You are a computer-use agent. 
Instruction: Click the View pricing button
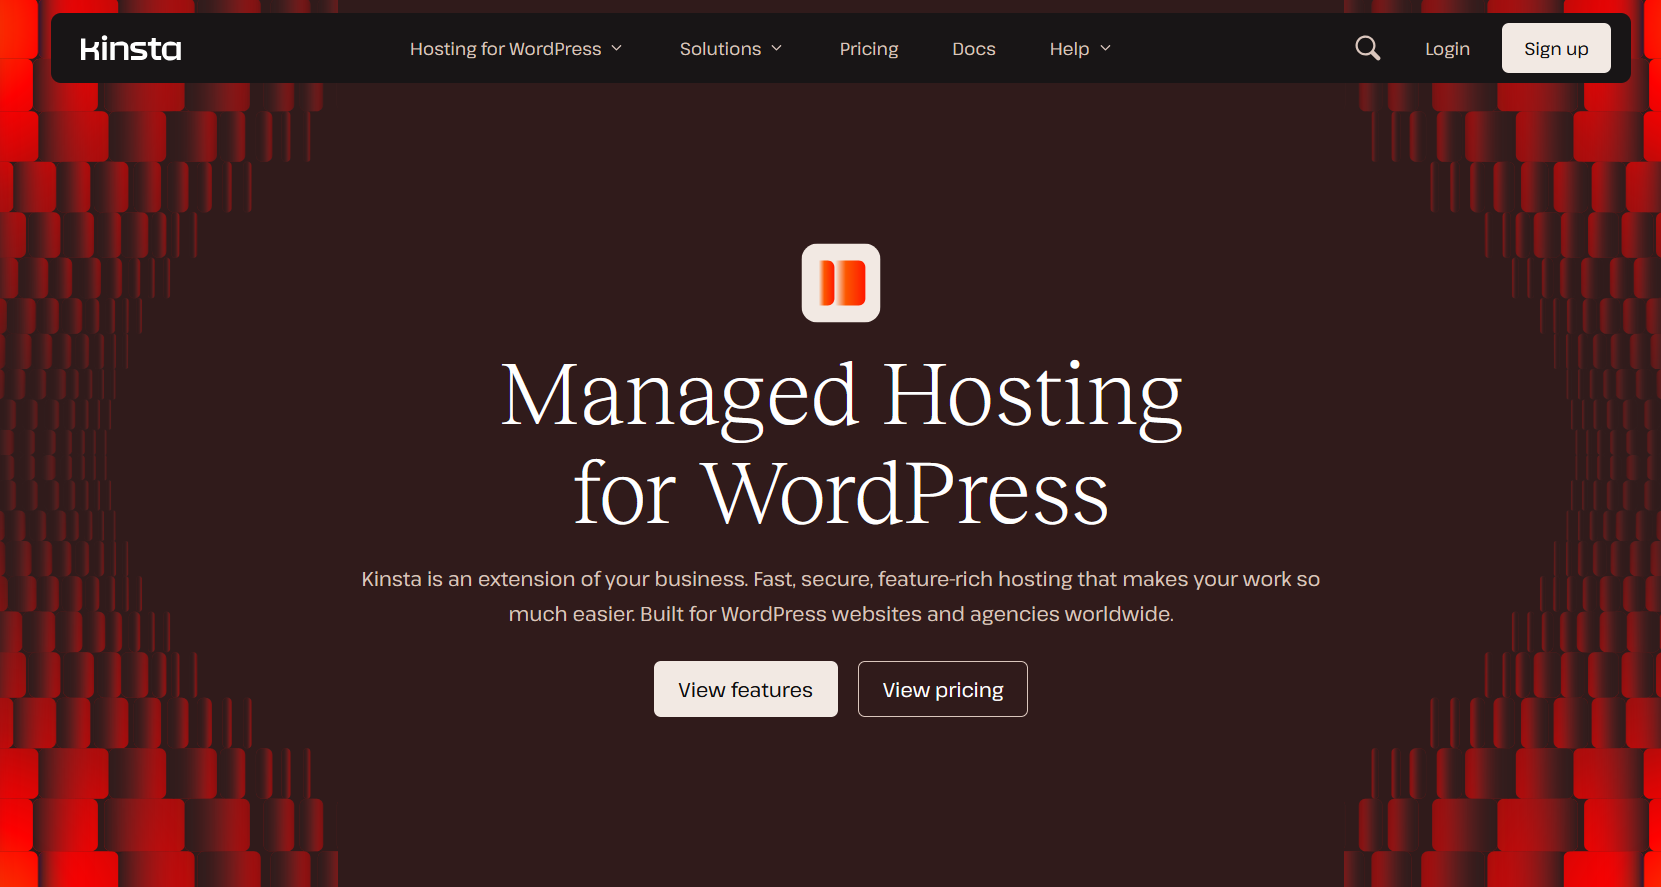point(943,689)
